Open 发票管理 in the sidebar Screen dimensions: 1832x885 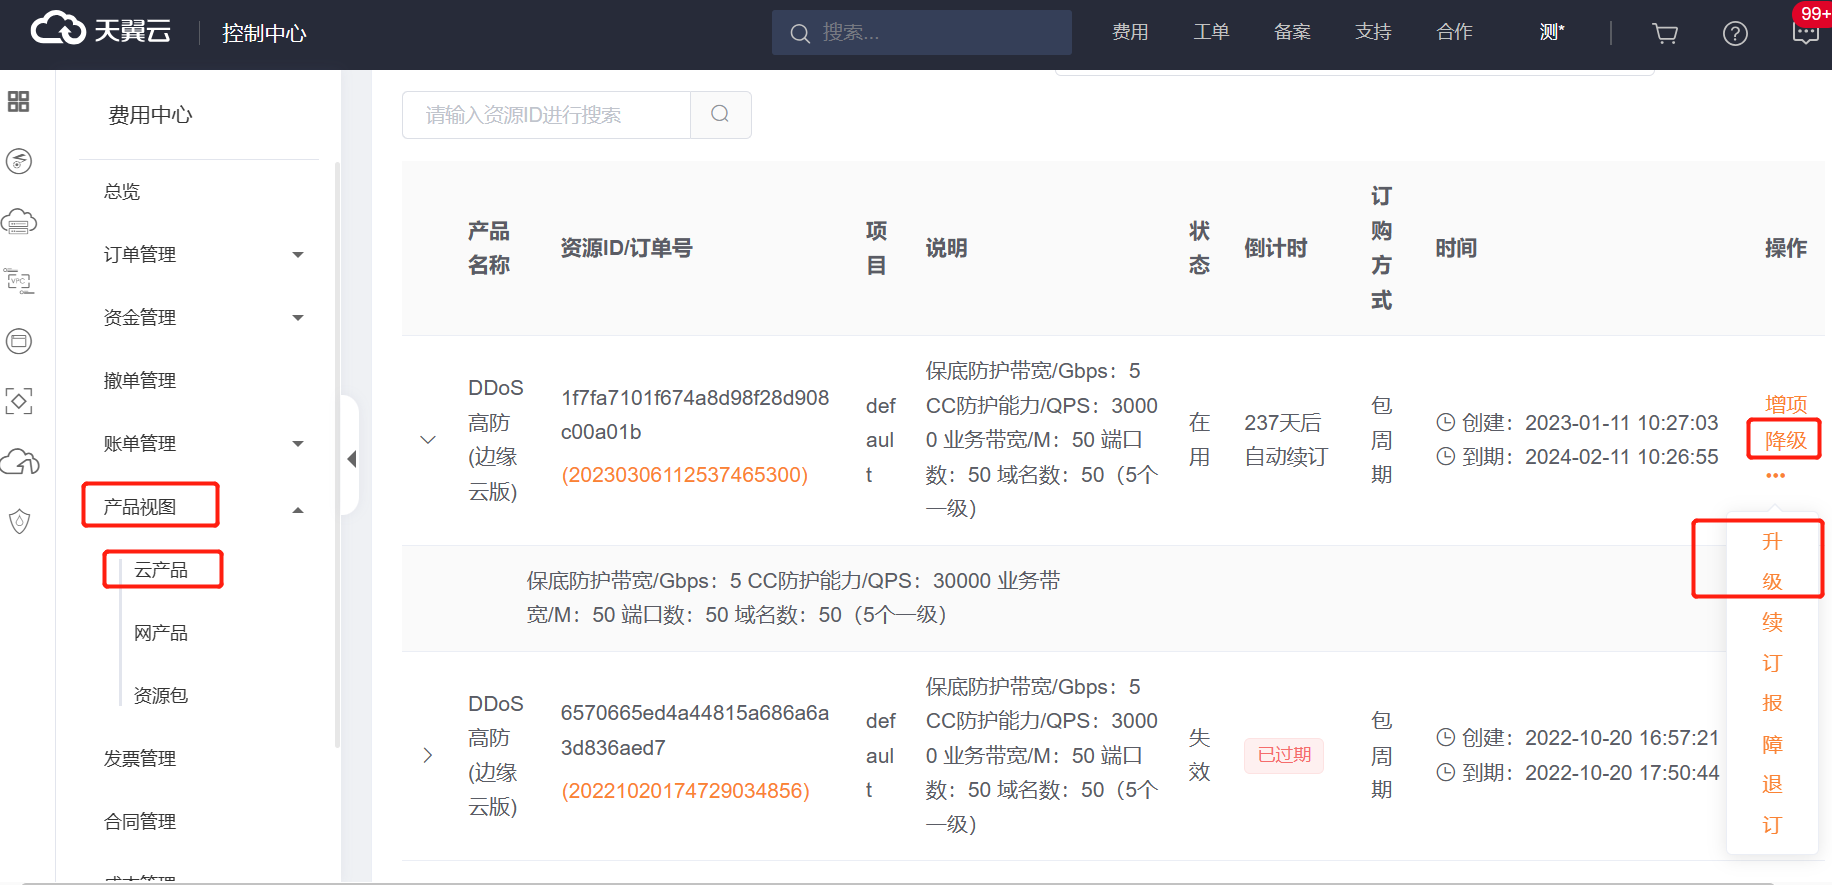(140, 758)
